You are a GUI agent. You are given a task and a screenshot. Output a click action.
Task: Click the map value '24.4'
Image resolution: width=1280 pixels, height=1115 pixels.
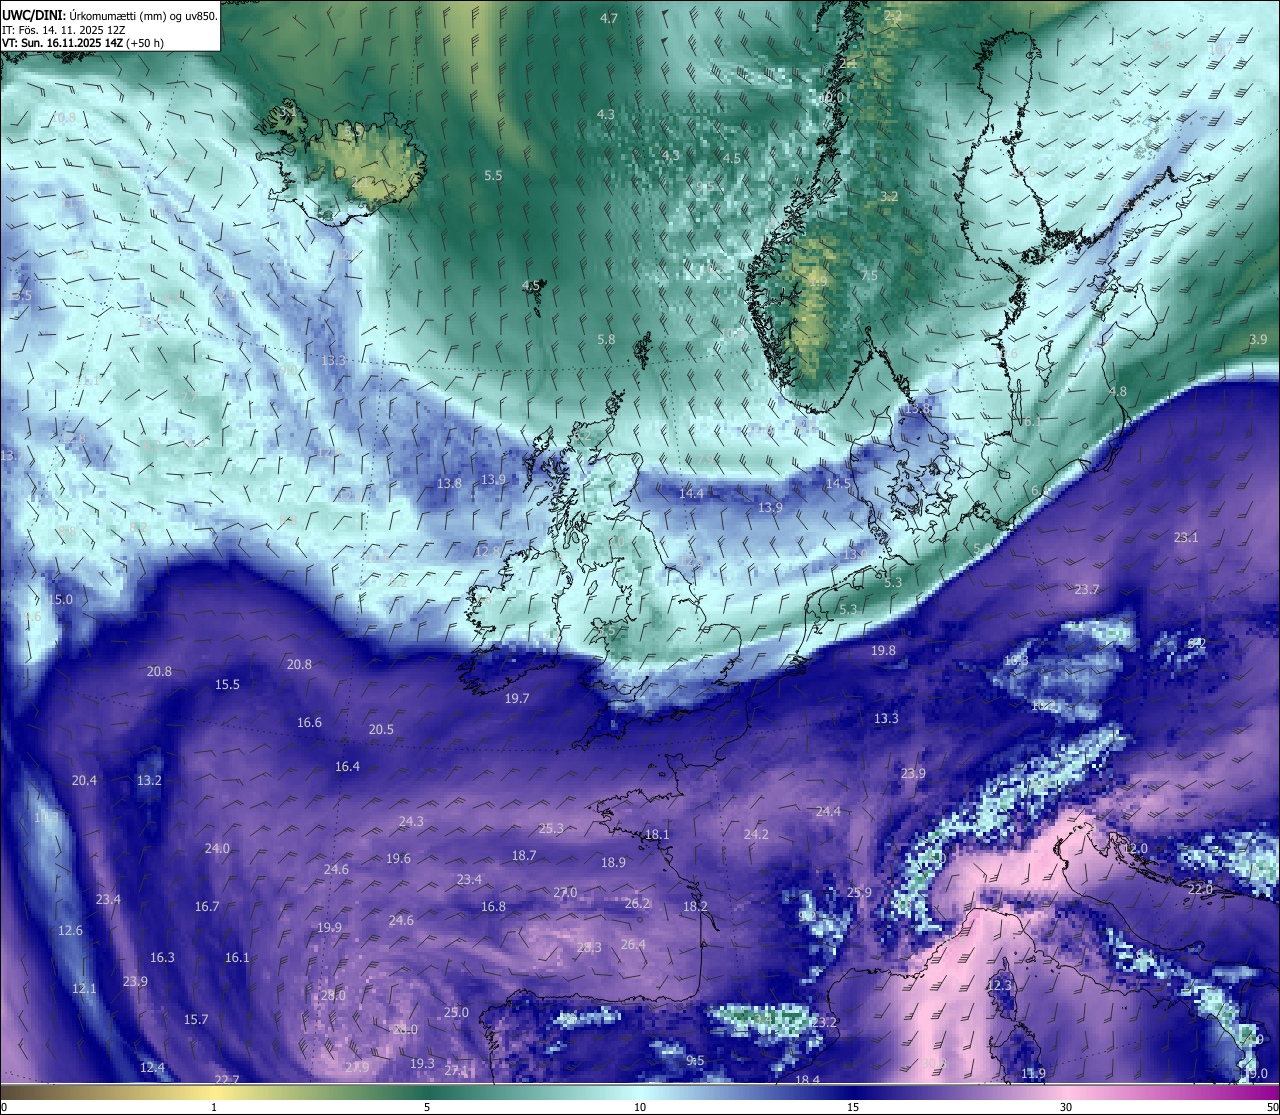coord(828,811)
